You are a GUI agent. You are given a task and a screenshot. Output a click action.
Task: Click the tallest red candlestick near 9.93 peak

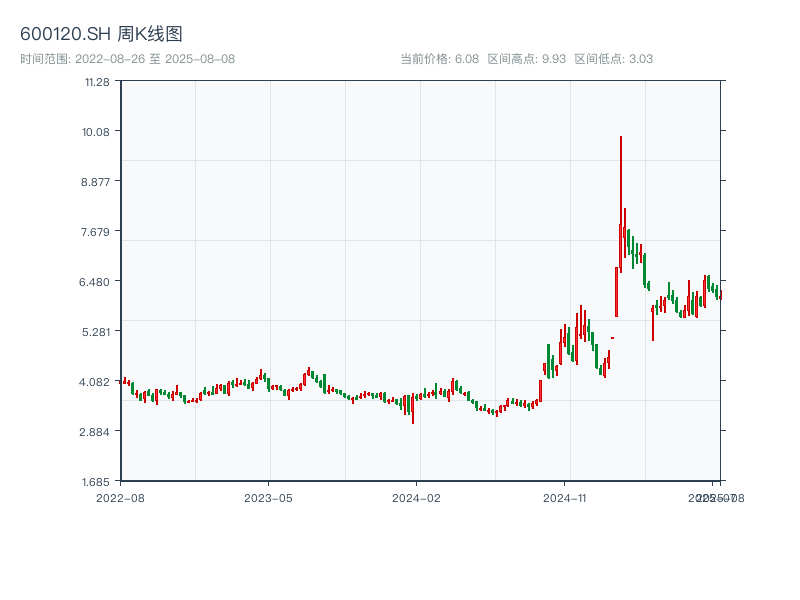point(621,204)
